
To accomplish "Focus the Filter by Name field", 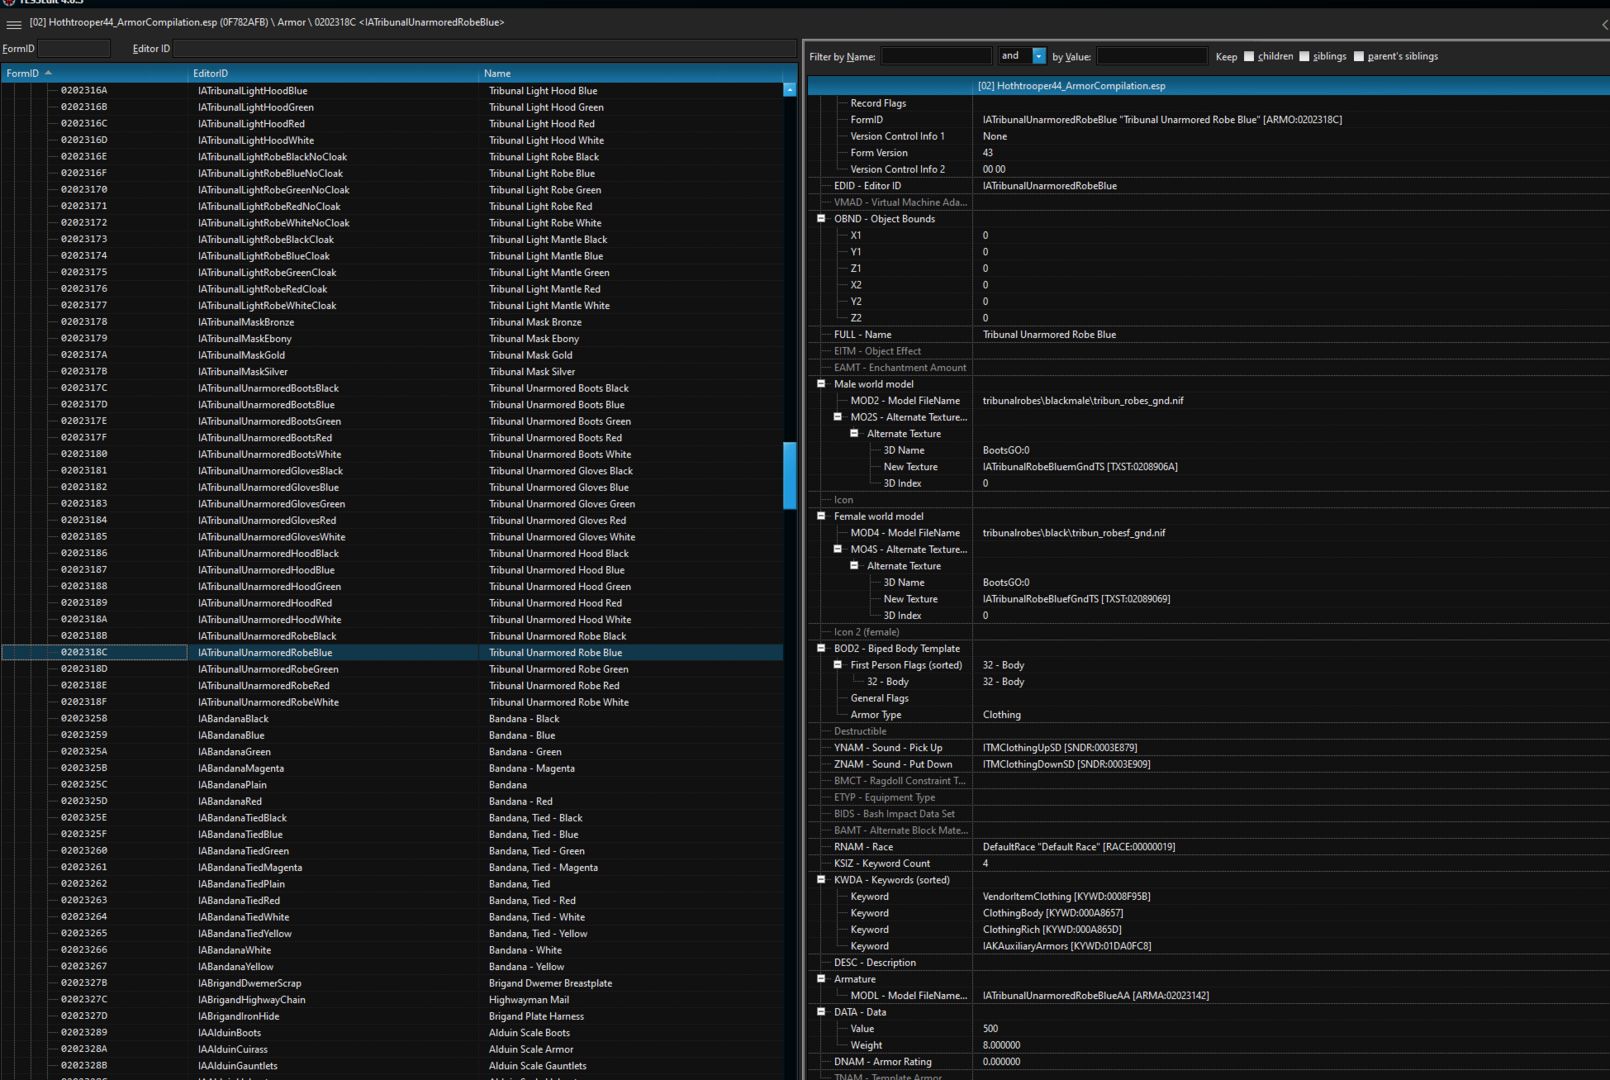I will pyautogui.click(x=936, y=56).
